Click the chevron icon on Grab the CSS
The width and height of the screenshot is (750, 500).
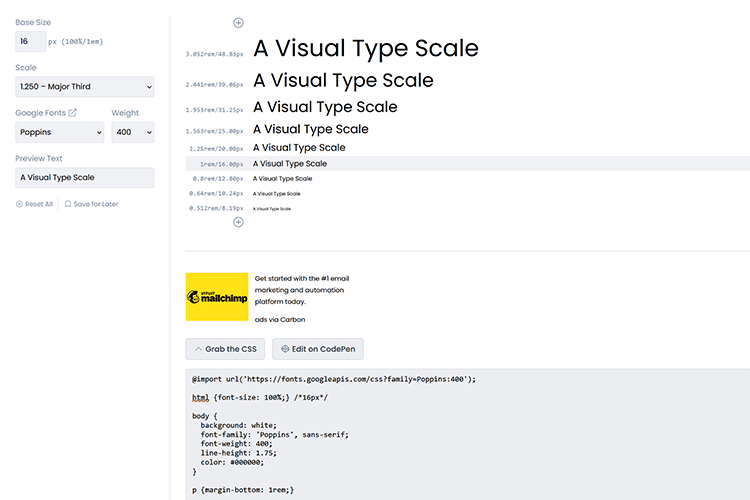click(x=198, y=349)
